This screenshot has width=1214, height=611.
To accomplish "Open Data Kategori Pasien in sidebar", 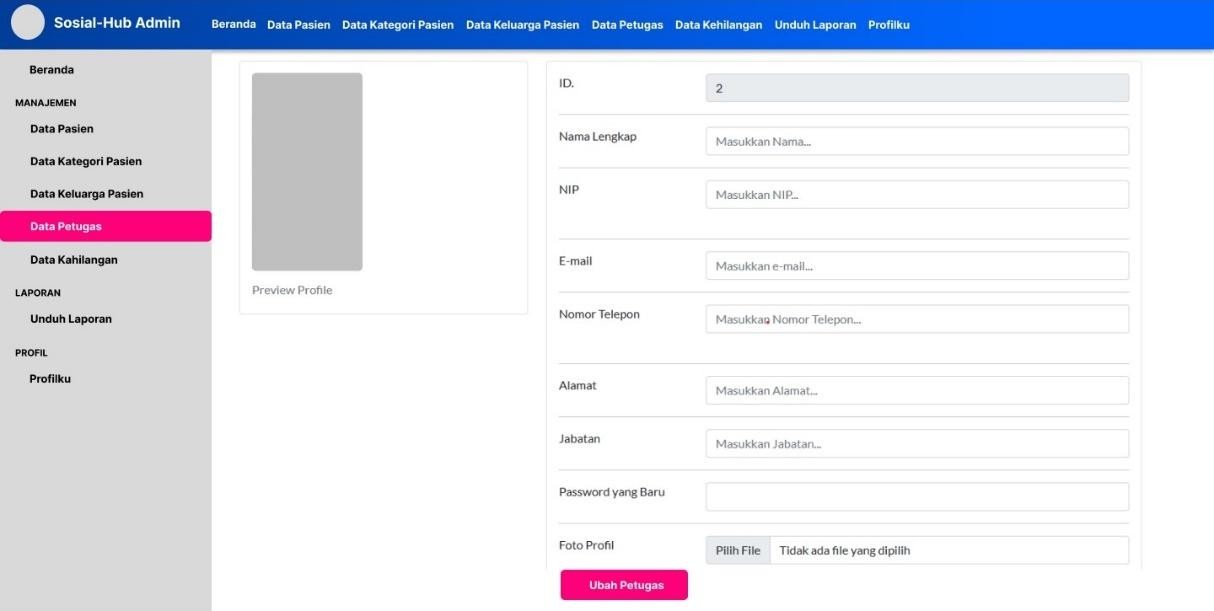I will (86, 161).
